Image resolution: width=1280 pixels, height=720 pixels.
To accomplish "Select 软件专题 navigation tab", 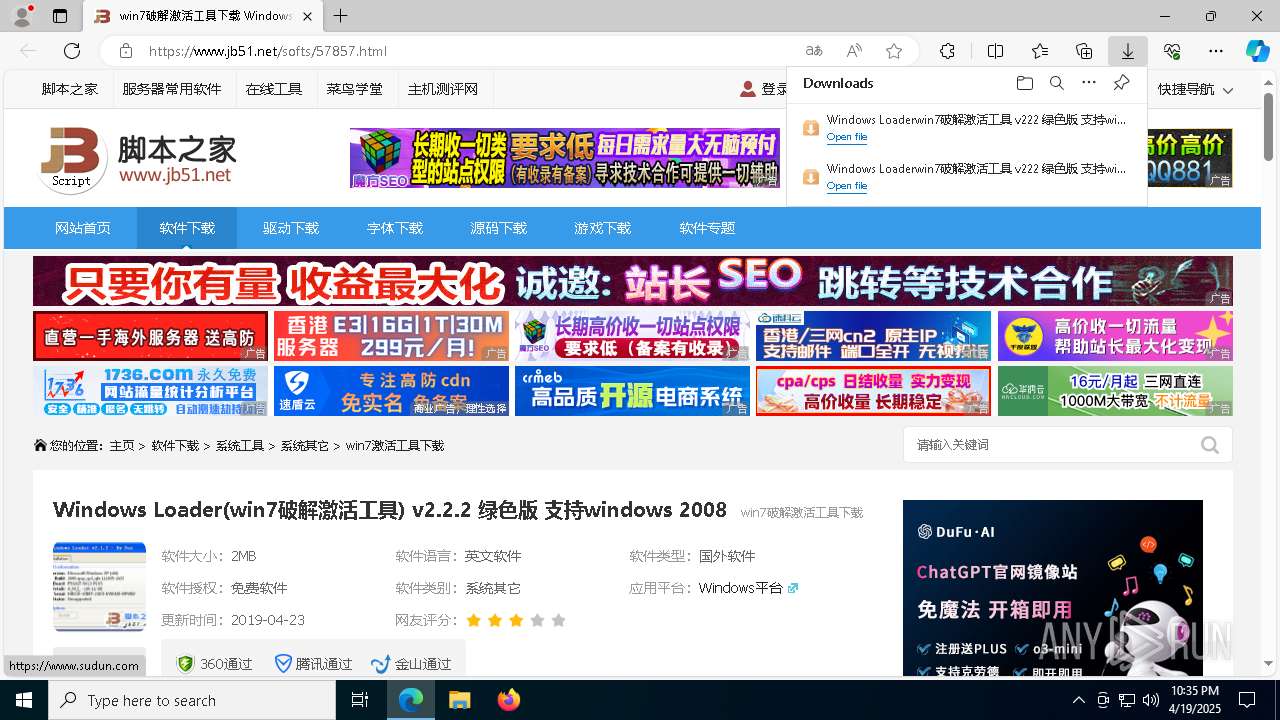I will 707,228.
